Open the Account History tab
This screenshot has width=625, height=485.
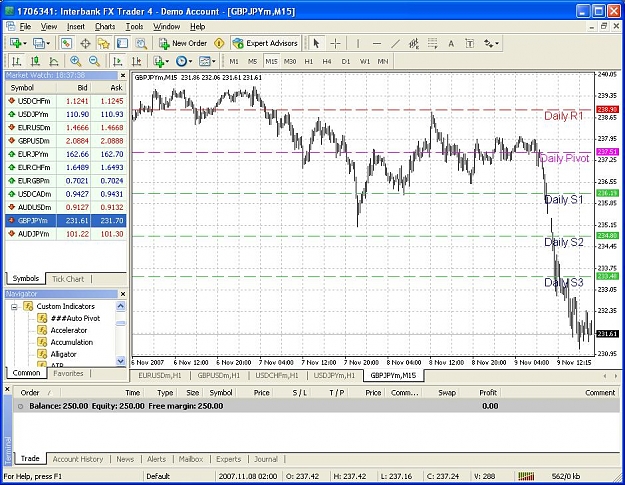point(78,459)
